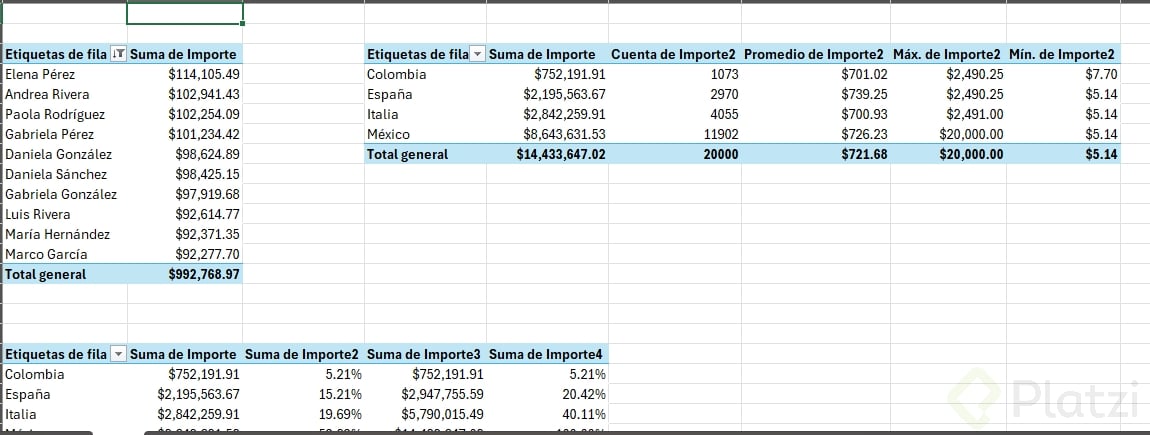This screenshot has width=1150, height=435.
Task: Click the Suma de Importe3 header cell
Action: tap(424, 355)
